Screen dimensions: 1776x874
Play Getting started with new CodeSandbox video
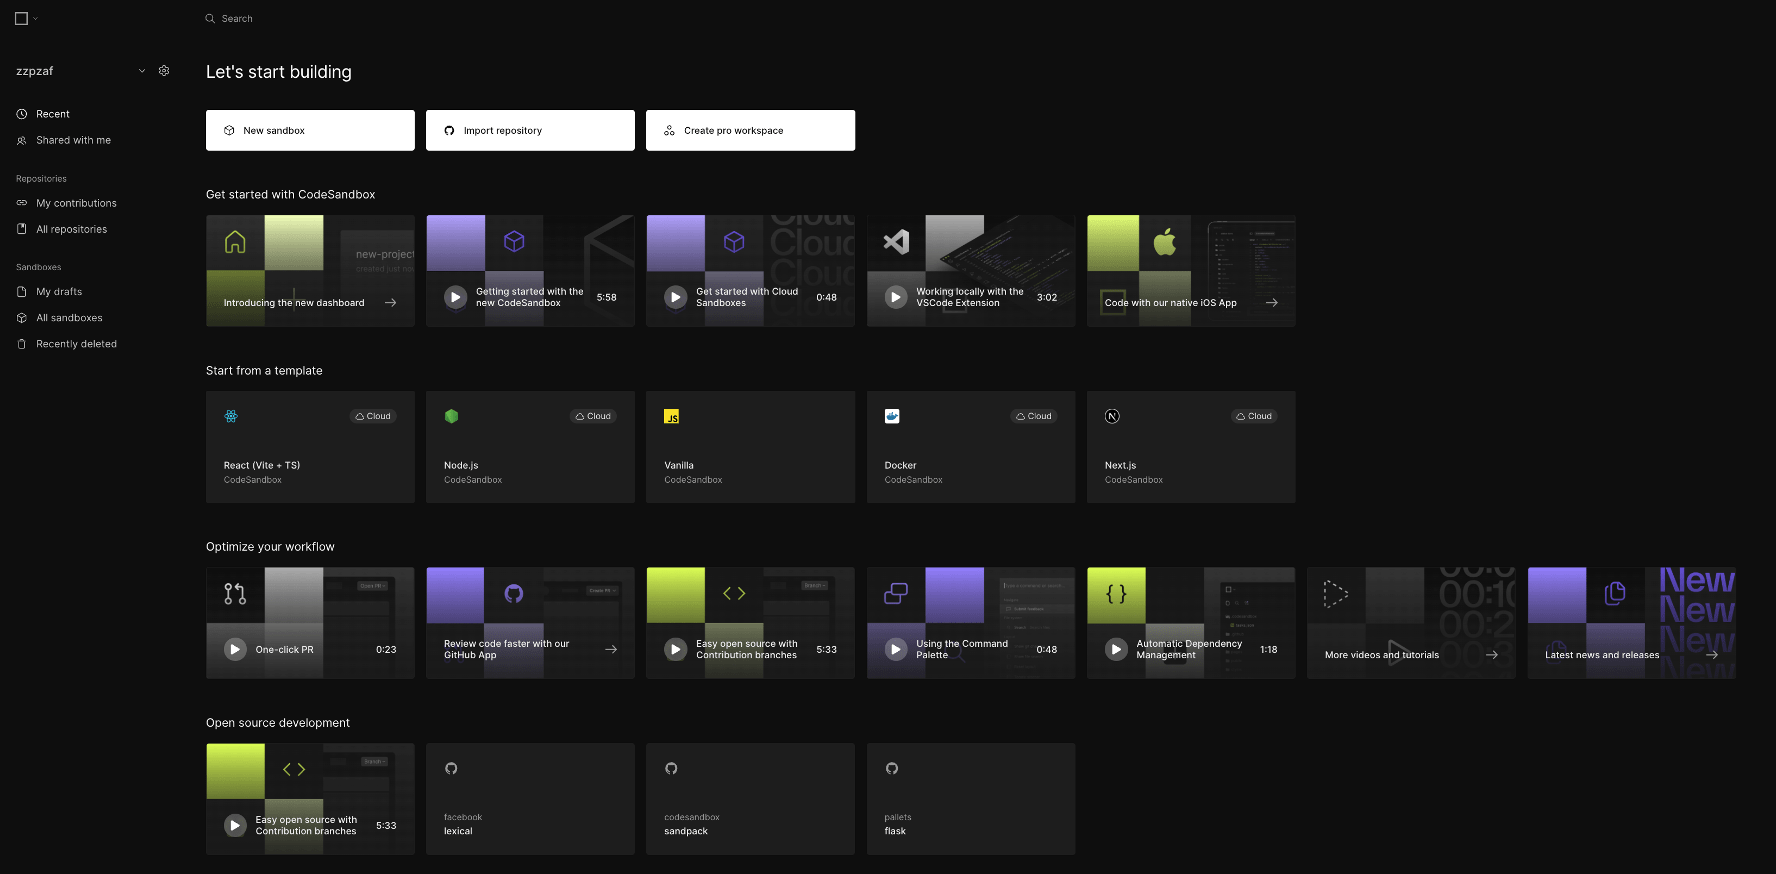tap(455, 297)
